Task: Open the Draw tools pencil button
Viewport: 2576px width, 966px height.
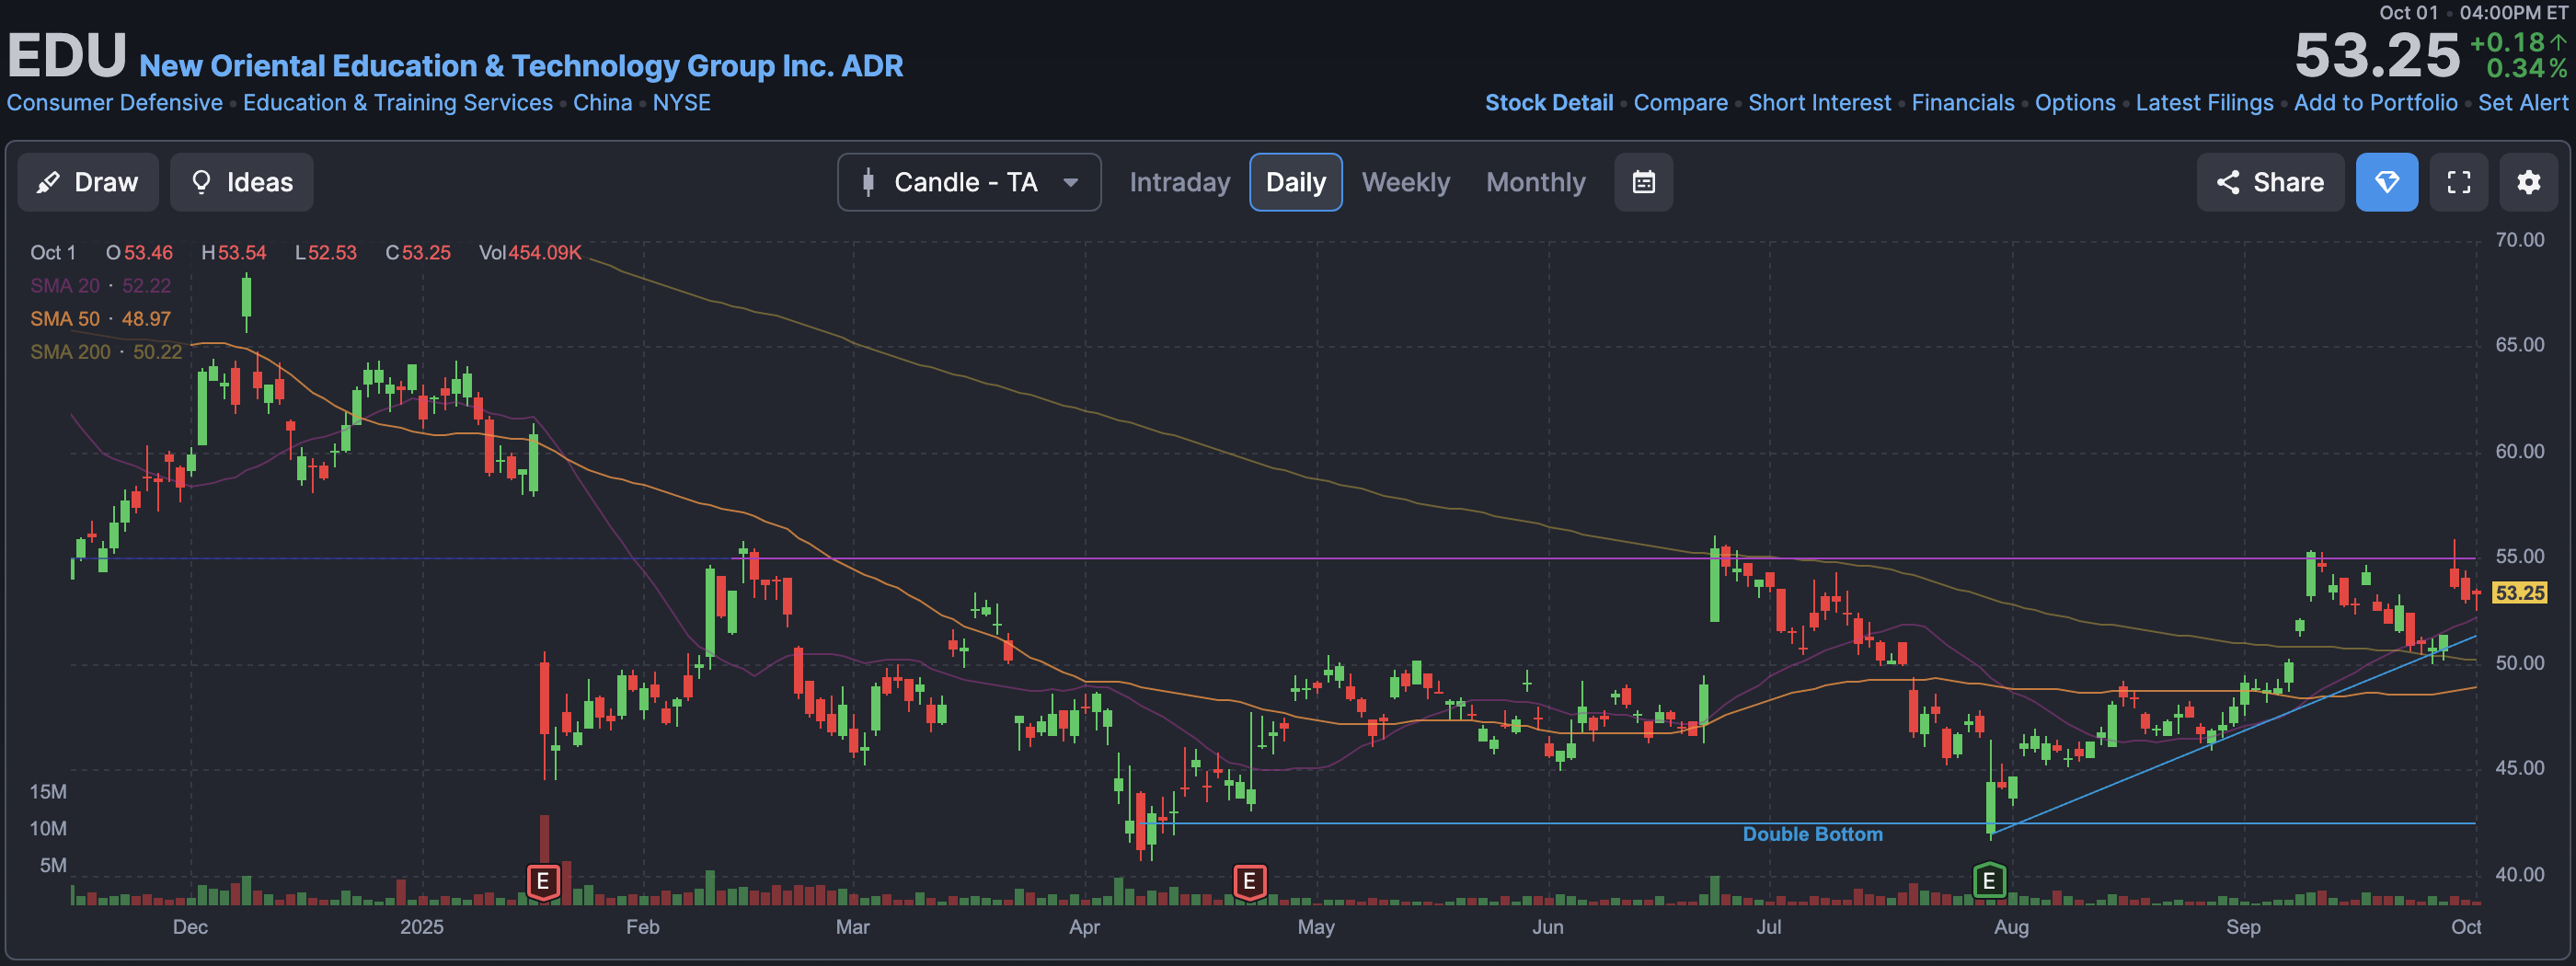Action: (x=88, y=182)
